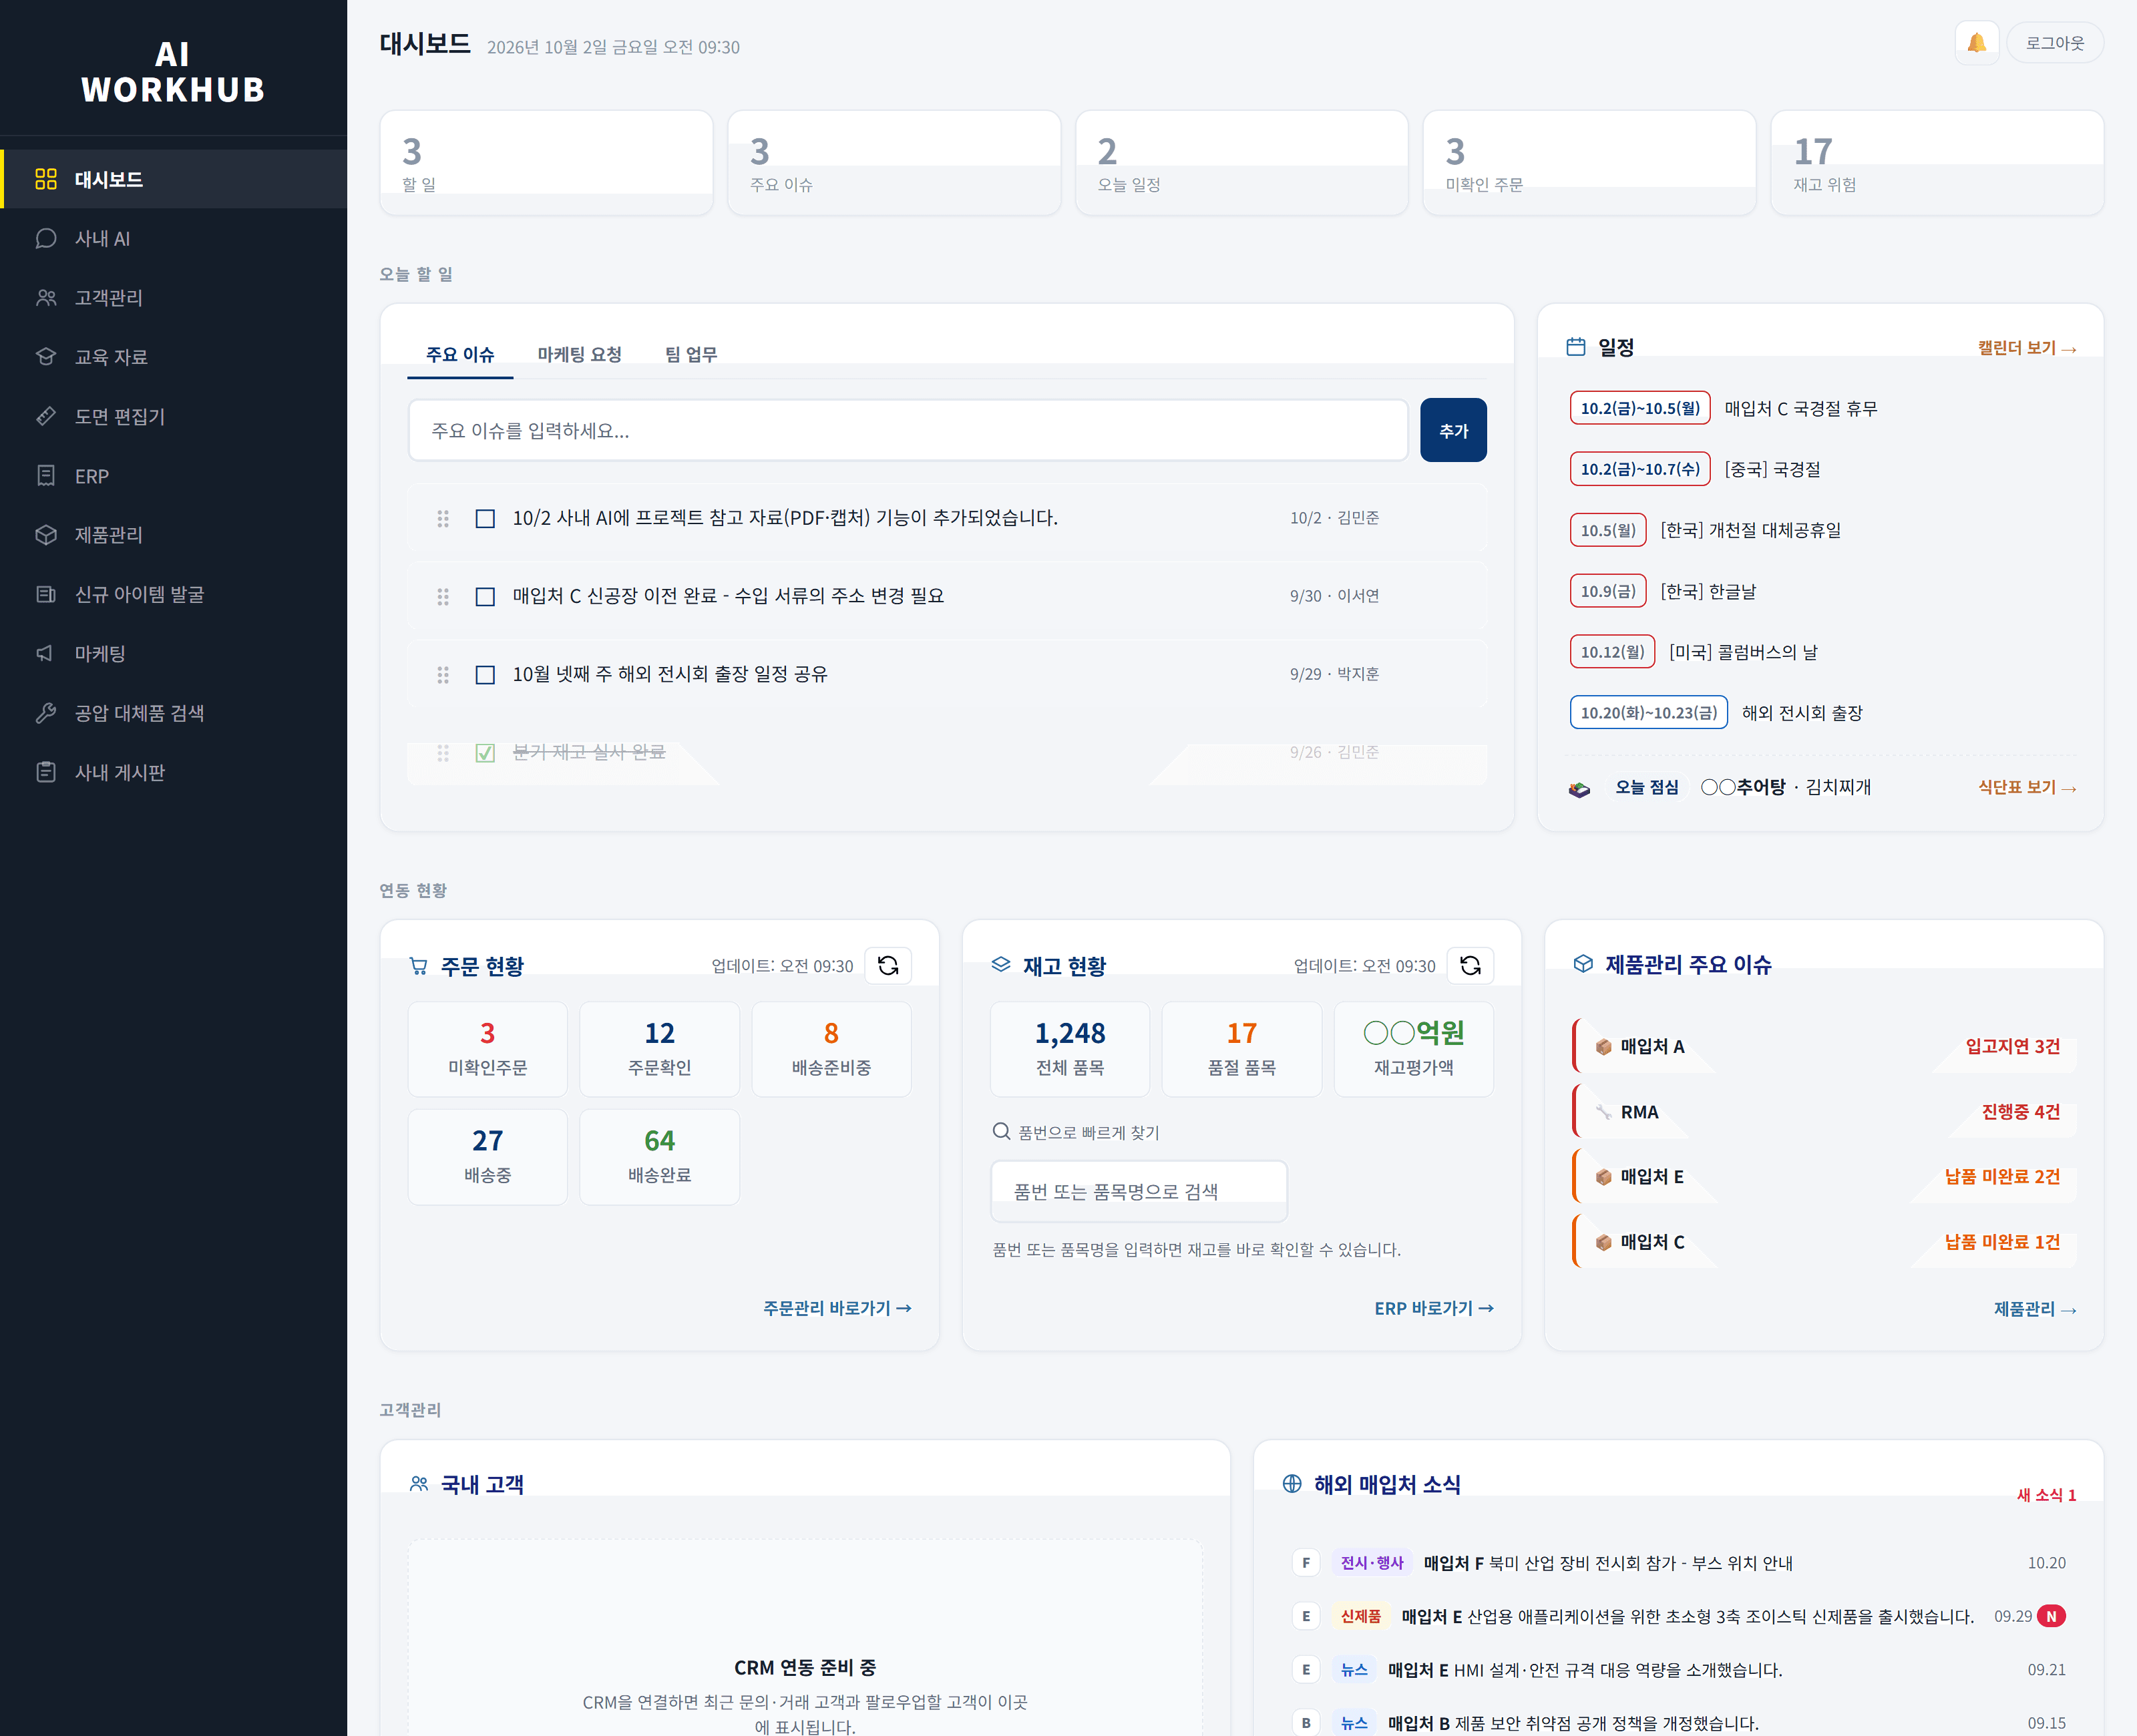Click the 고객관리 people icon in sidebar
Viewport: 2137px width, 1736px height.
46,297
